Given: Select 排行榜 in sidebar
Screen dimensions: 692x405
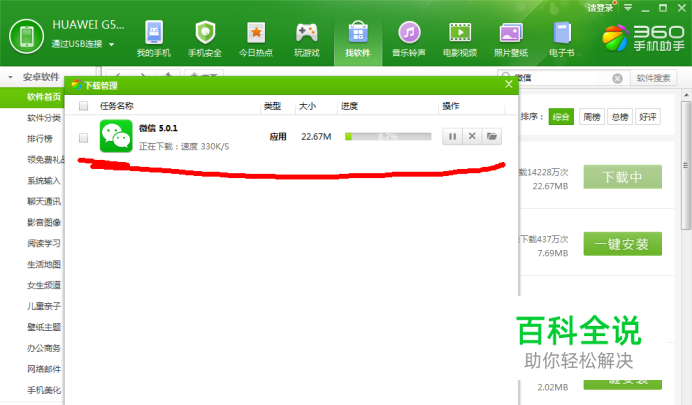Looking at the screenshot, I should point(40,139).
